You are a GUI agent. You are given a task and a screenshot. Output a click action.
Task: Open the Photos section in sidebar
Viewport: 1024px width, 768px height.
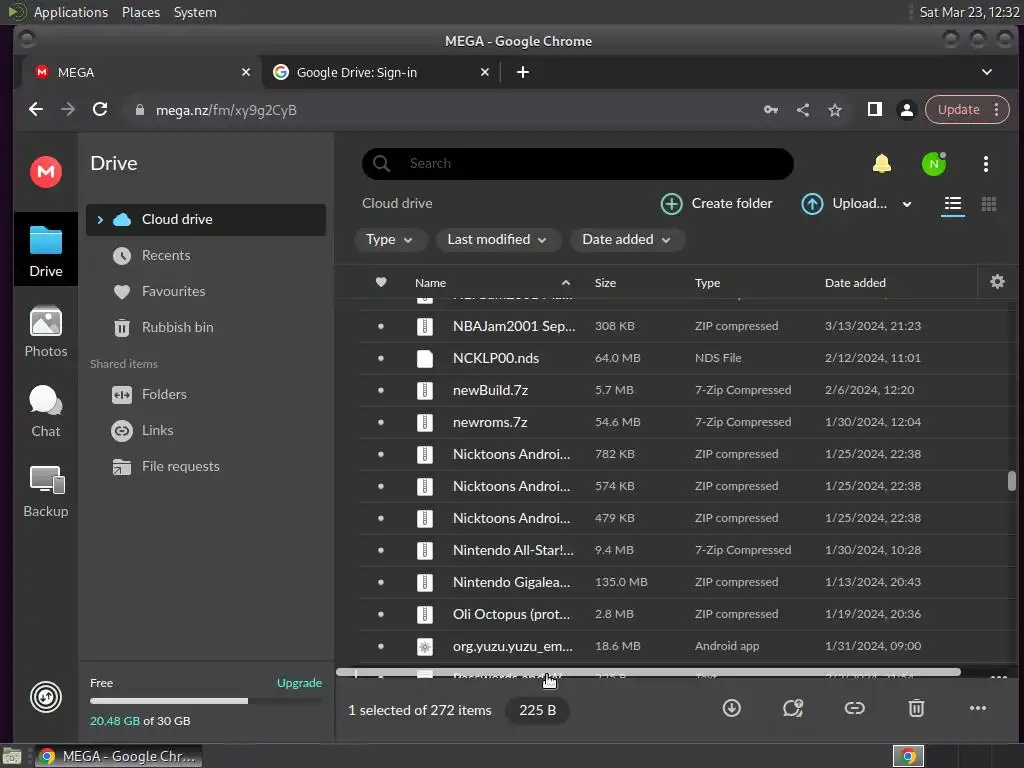pos(46,332)
